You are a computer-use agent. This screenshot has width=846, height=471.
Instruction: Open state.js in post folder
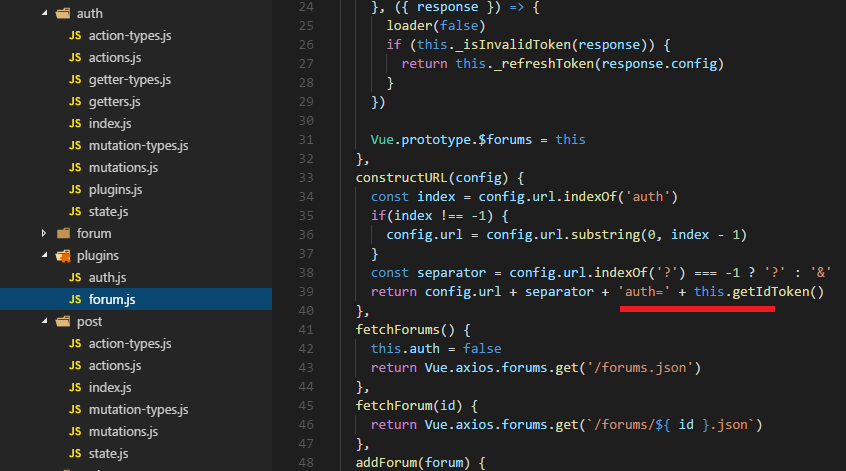108,454
